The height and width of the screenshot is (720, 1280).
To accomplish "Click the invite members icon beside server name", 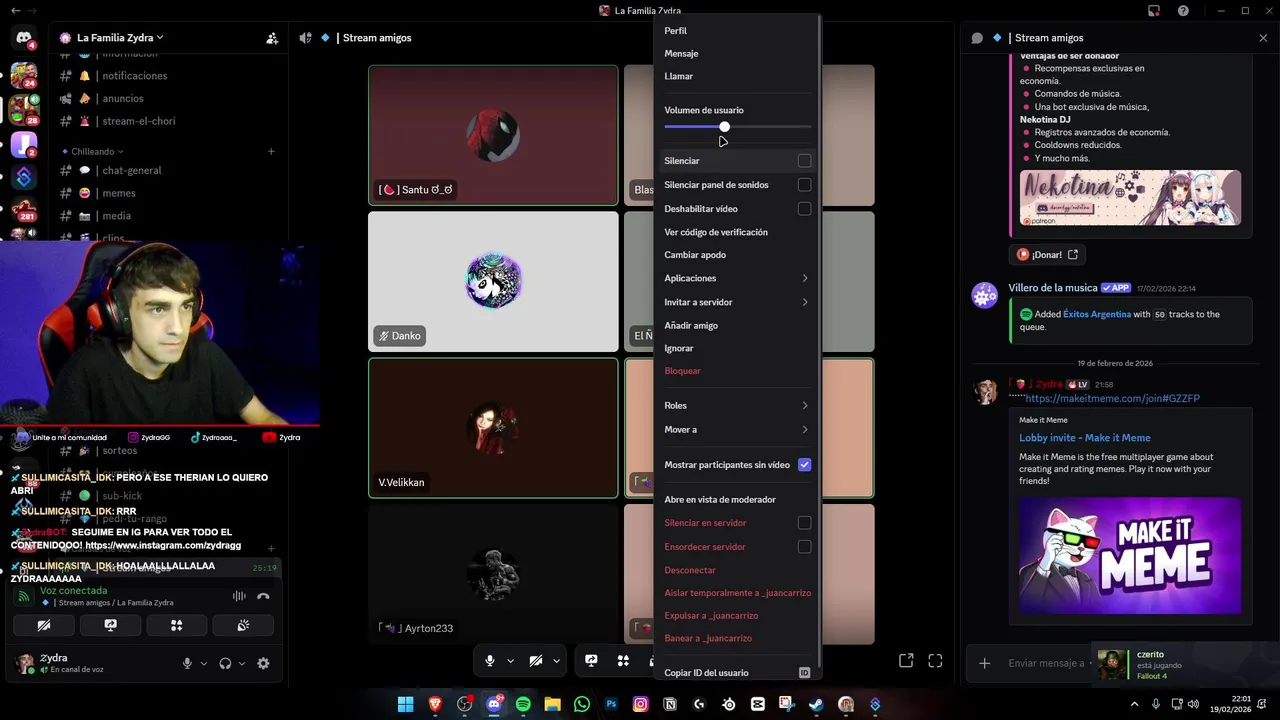I will pyautogui.click(x=272, y=38).
